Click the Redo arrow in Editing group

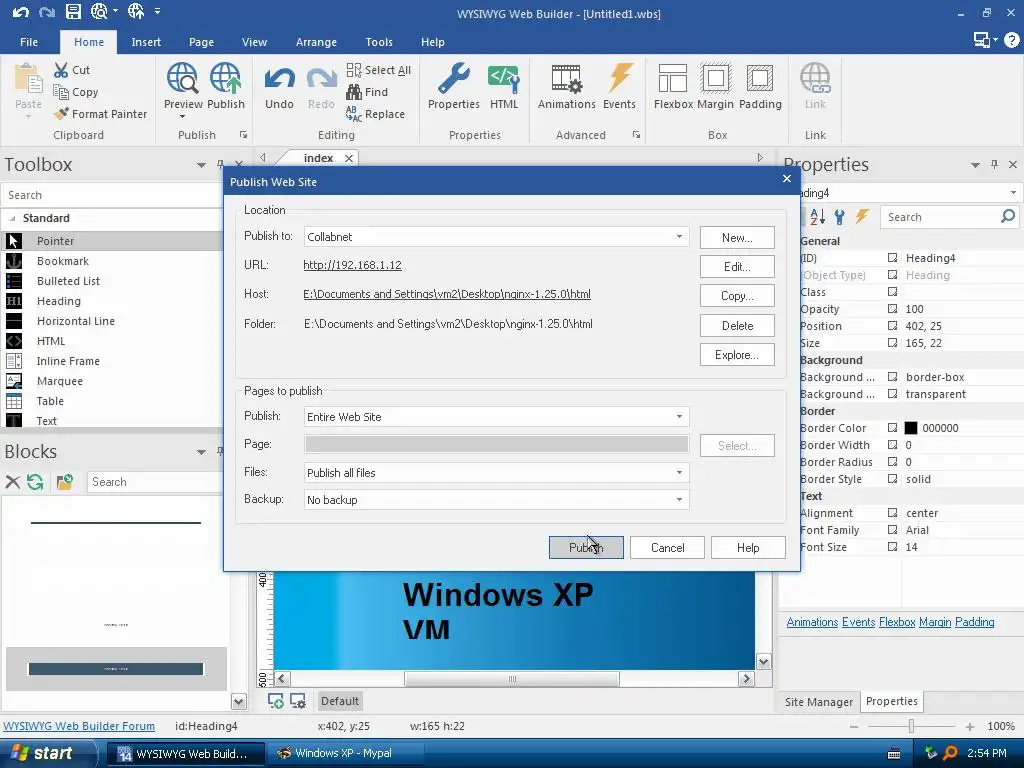[x=321, y=80]
